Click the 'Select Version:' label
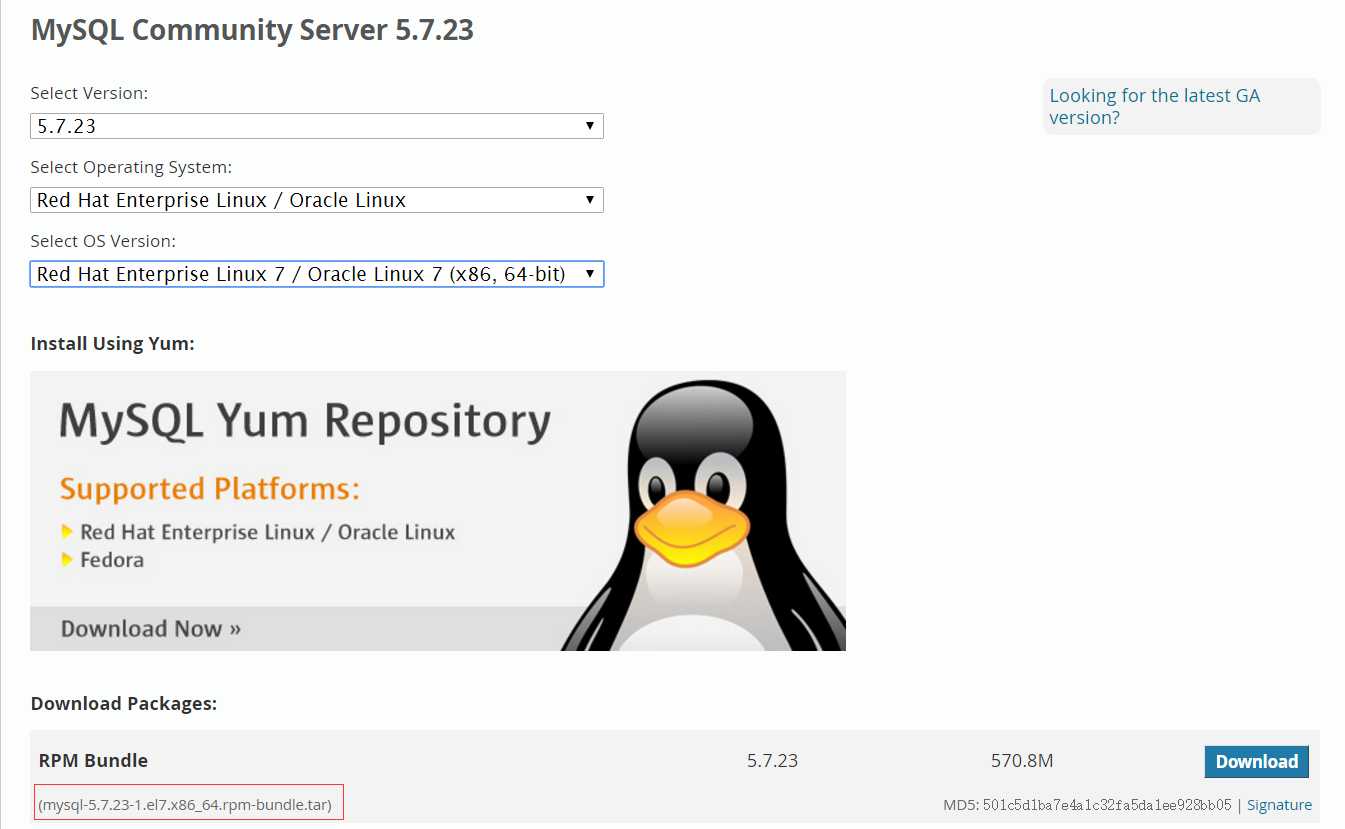1345x829 pixels. point(89,93)
